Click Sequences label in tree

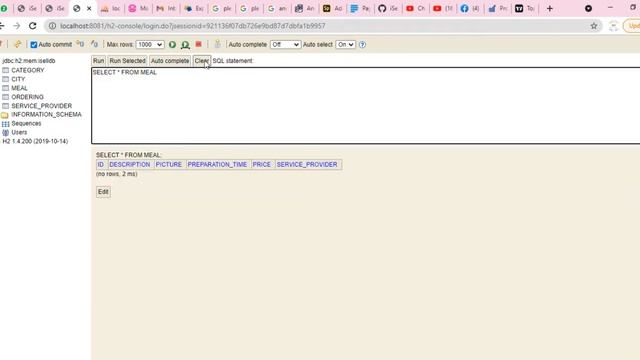coord(26,123)
